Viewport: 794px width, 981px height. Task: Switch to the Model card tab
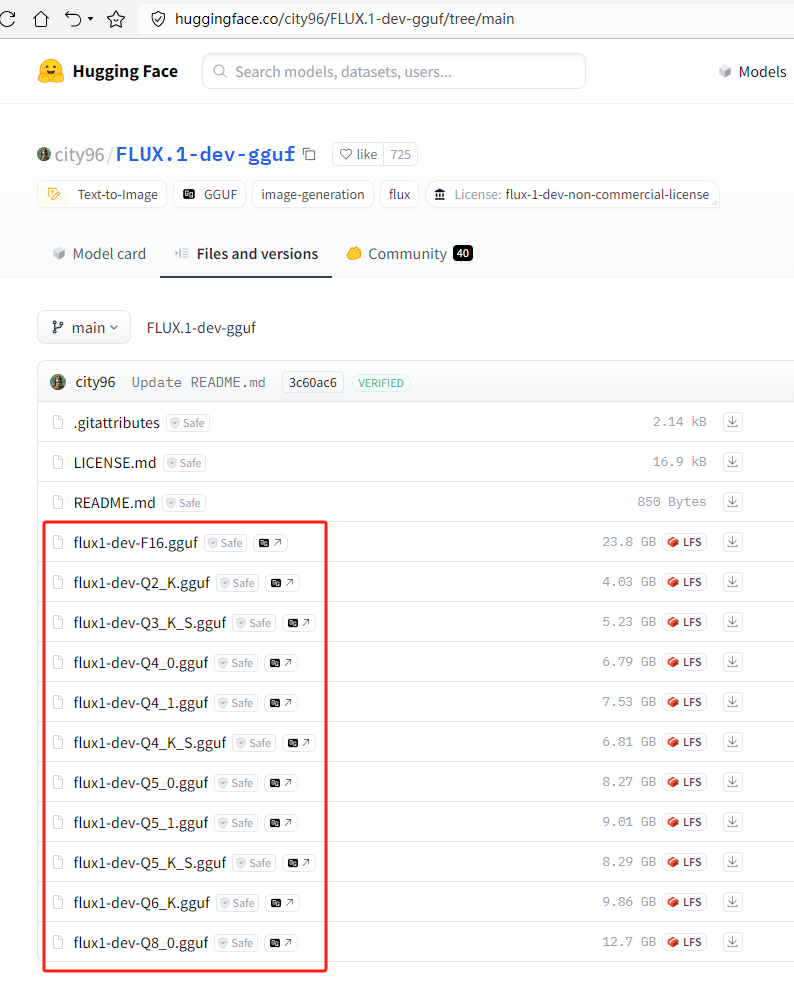(99, 253)
